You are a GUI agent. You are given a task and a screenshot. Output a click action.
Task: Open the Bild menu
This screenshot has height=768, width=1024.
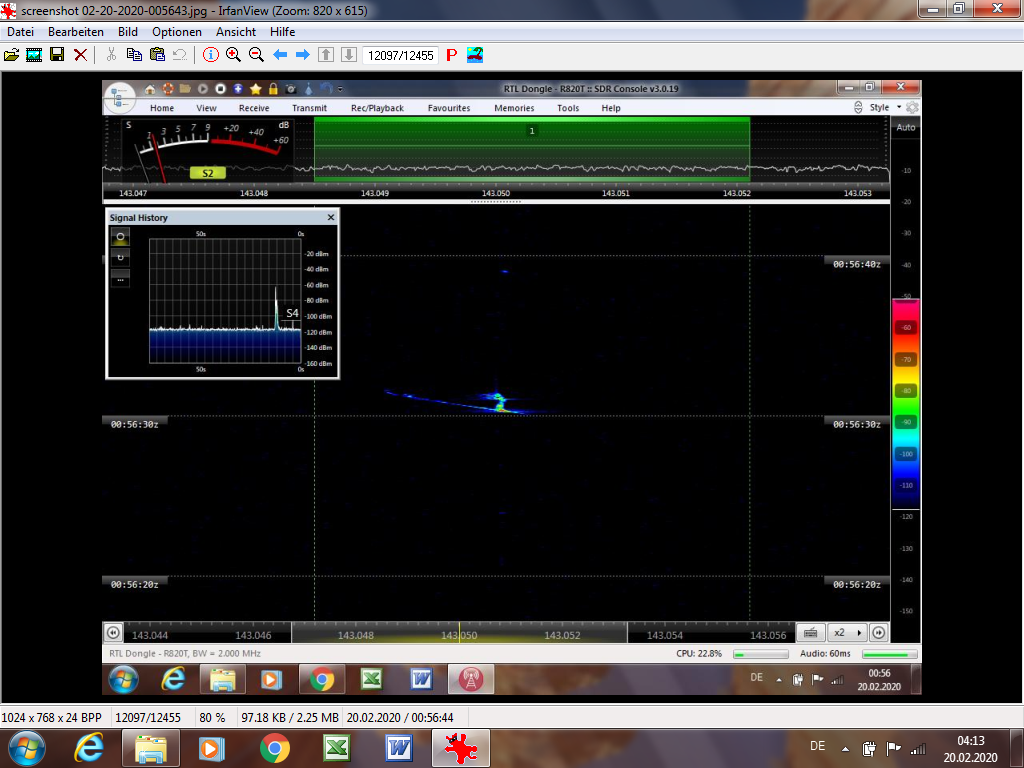[x=128, y=31]
